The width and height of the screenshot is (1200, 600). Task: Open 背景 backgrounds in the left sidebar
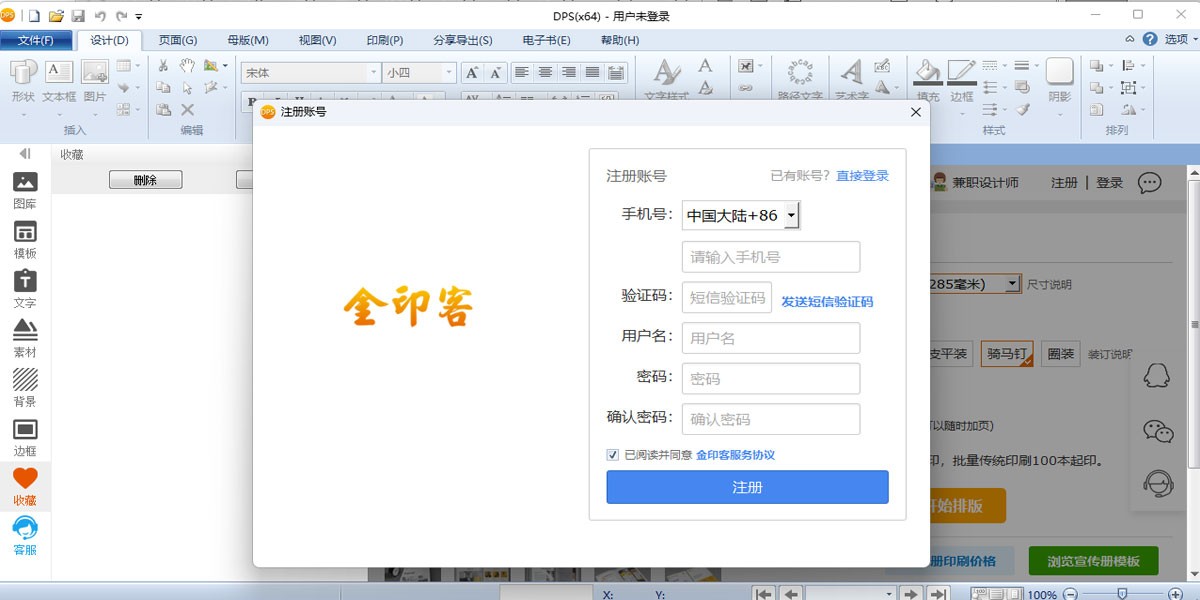tap(25, 388)
